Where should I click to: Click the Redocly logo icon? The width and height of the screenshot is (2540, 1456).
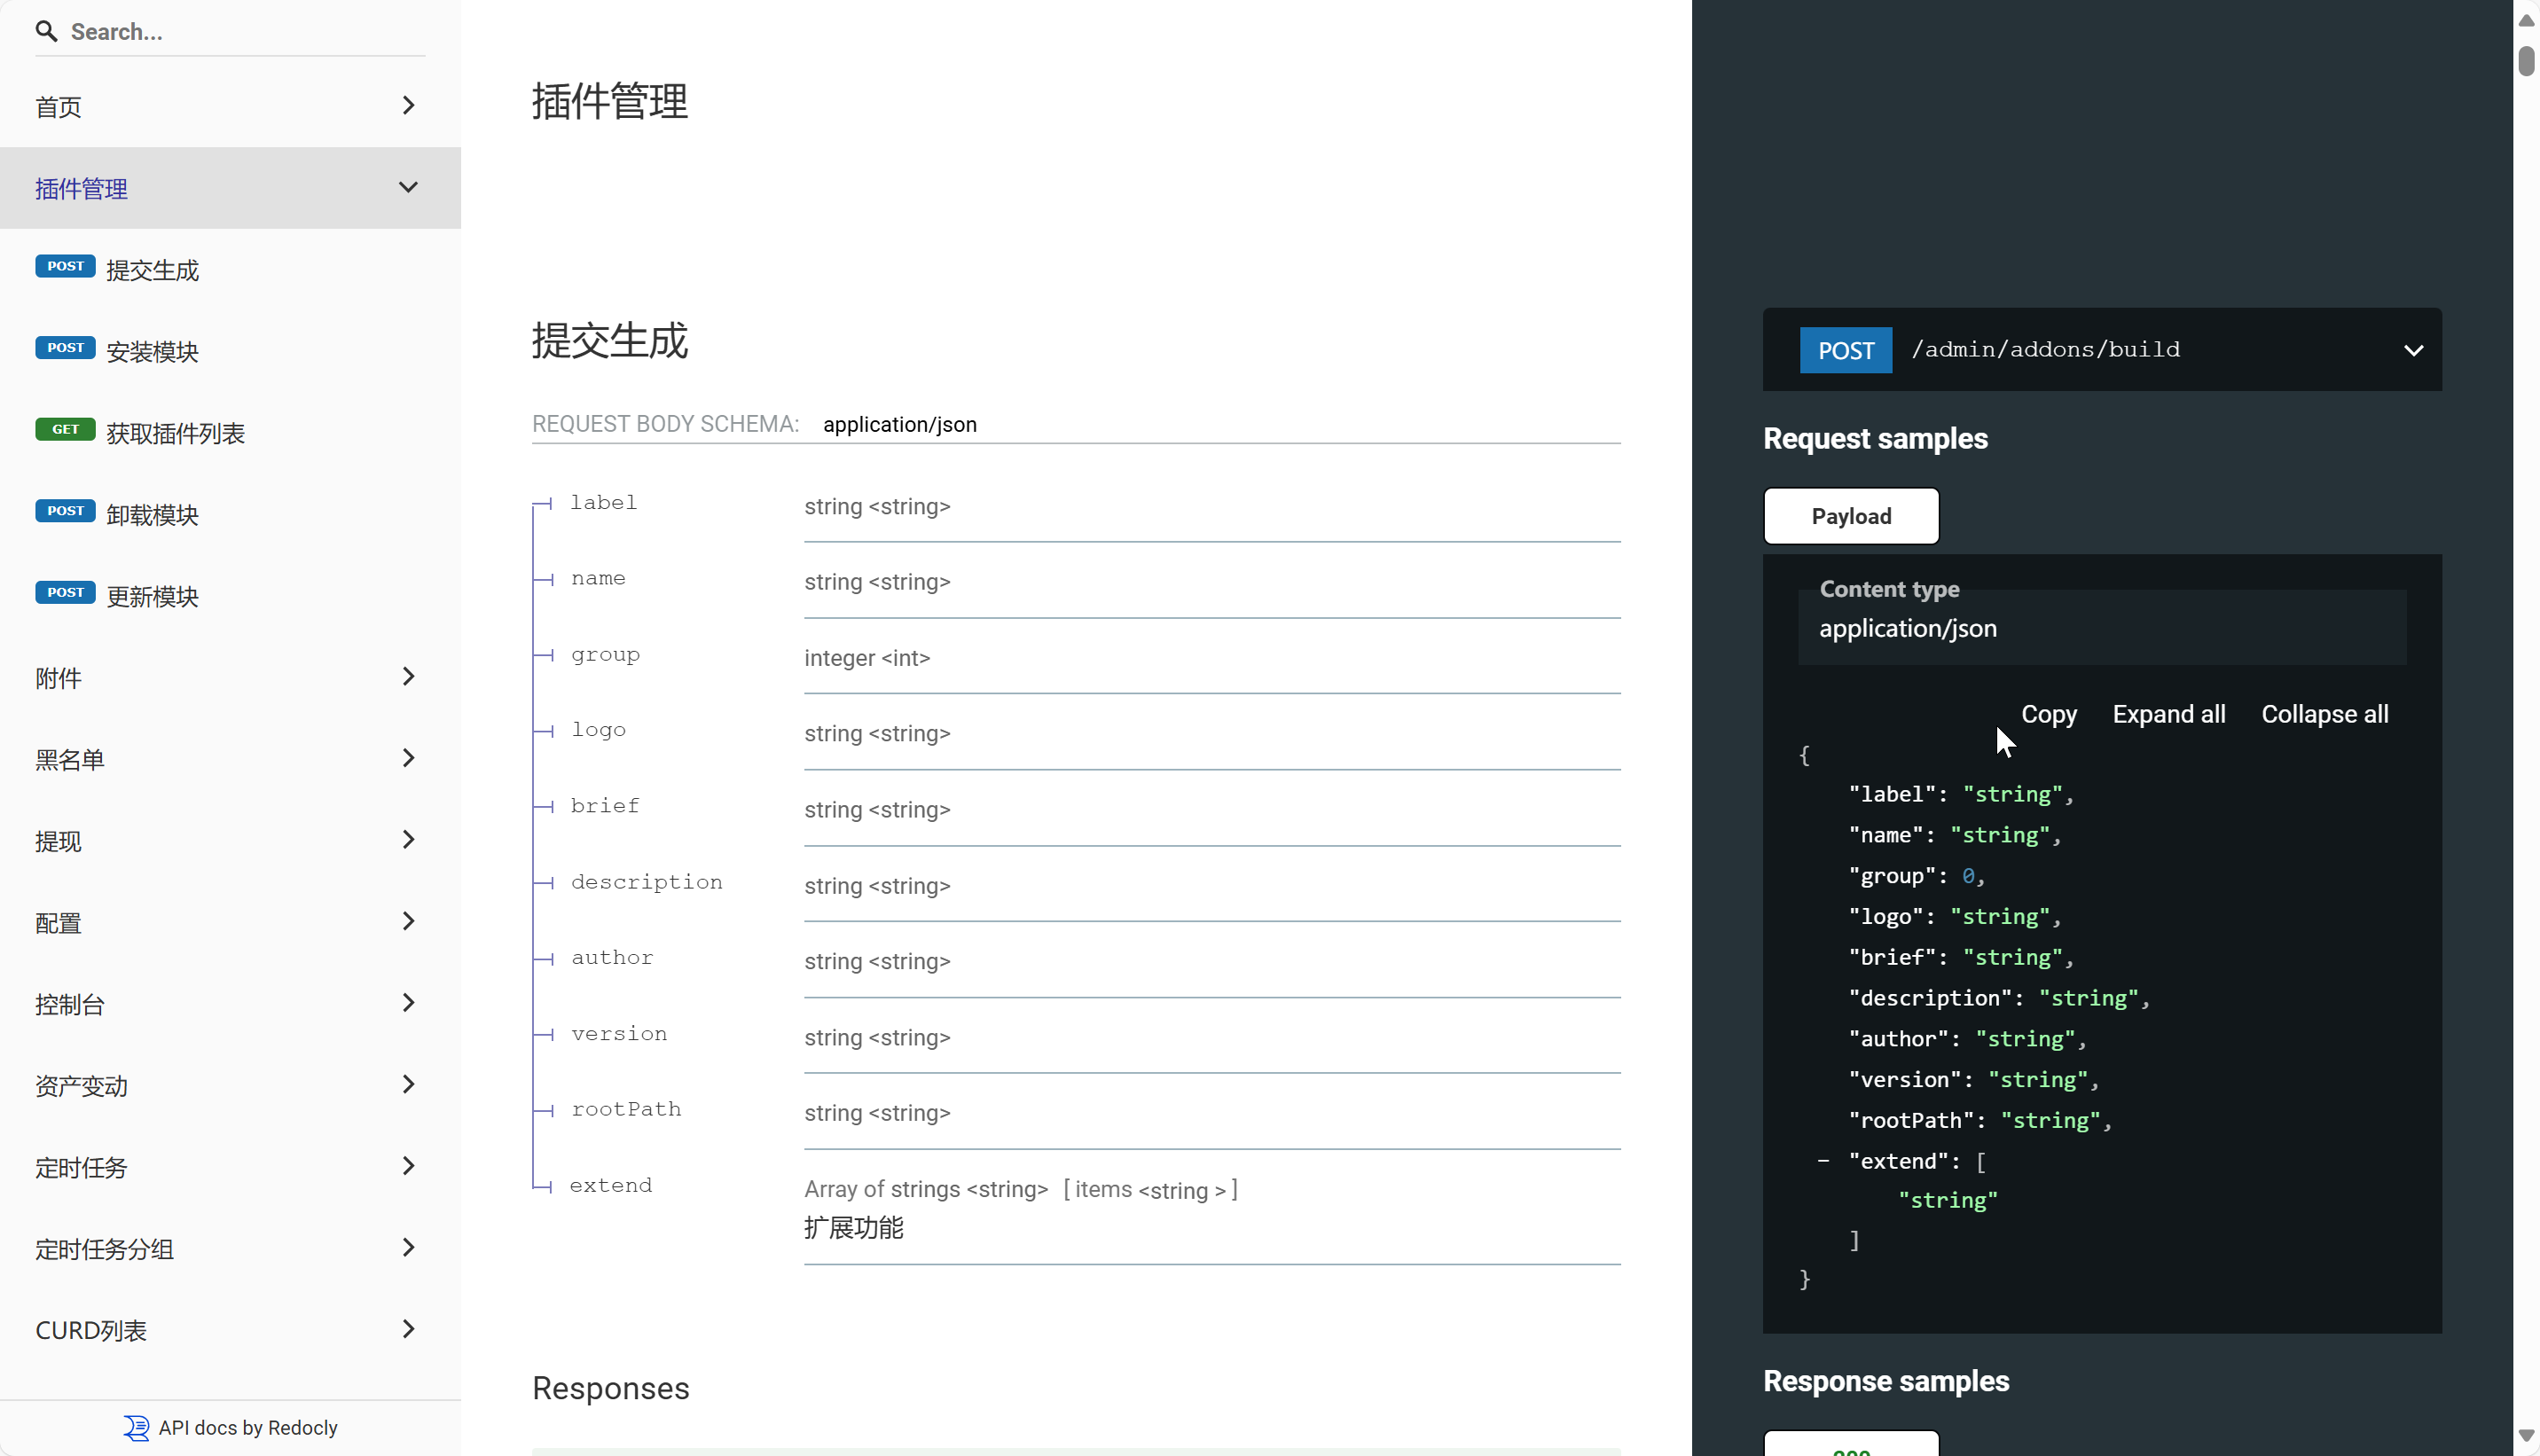136,1427
